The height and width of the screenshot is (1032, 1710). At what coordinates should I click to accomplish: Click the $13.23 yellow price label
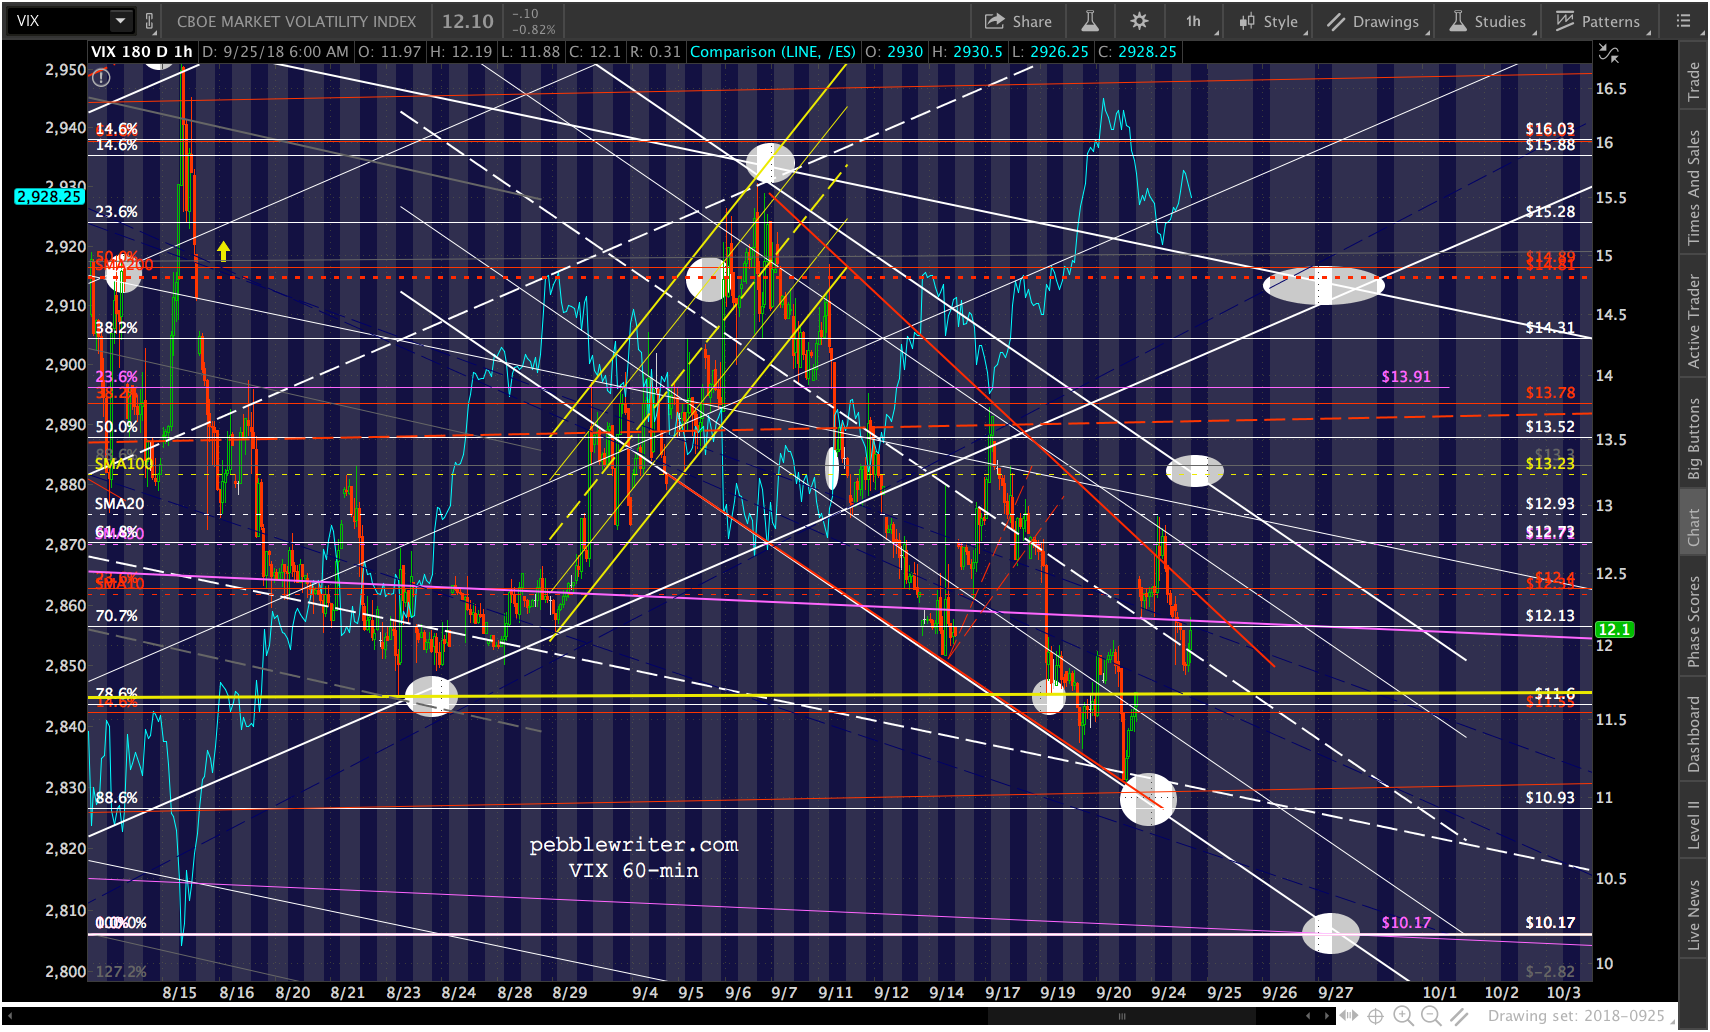coord(1550,464)
